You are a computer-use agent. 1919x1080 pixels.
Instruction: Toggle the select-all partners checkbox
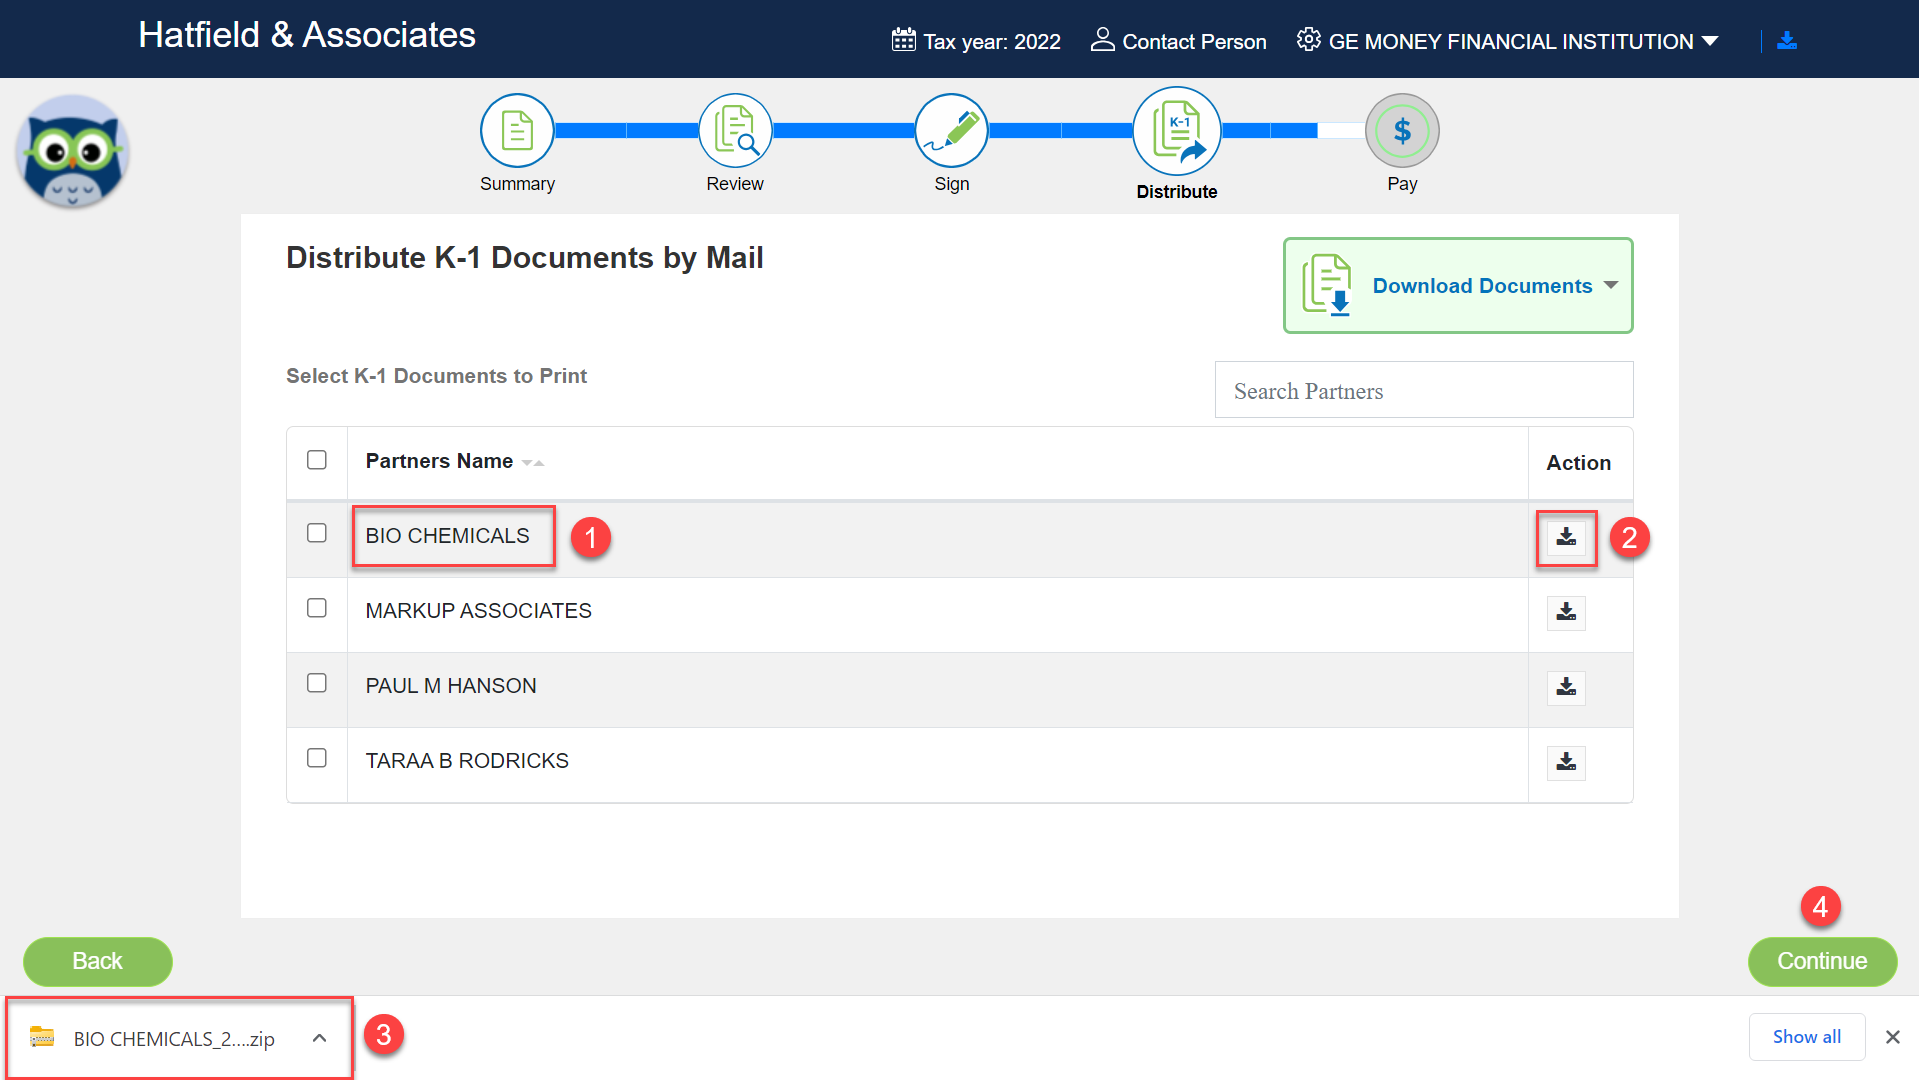(317, 460)
